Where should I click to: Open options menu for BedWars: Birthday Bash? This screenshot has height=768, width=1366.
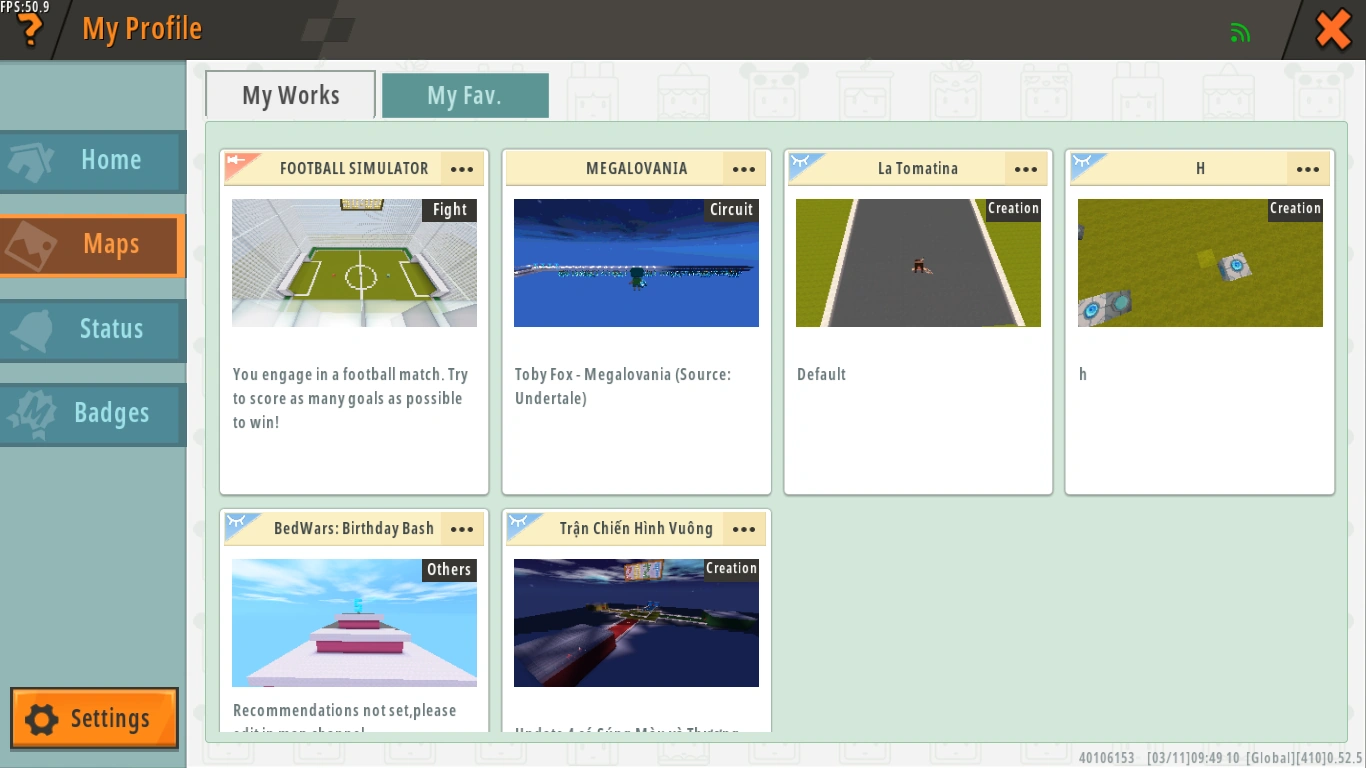click(462, 529)
